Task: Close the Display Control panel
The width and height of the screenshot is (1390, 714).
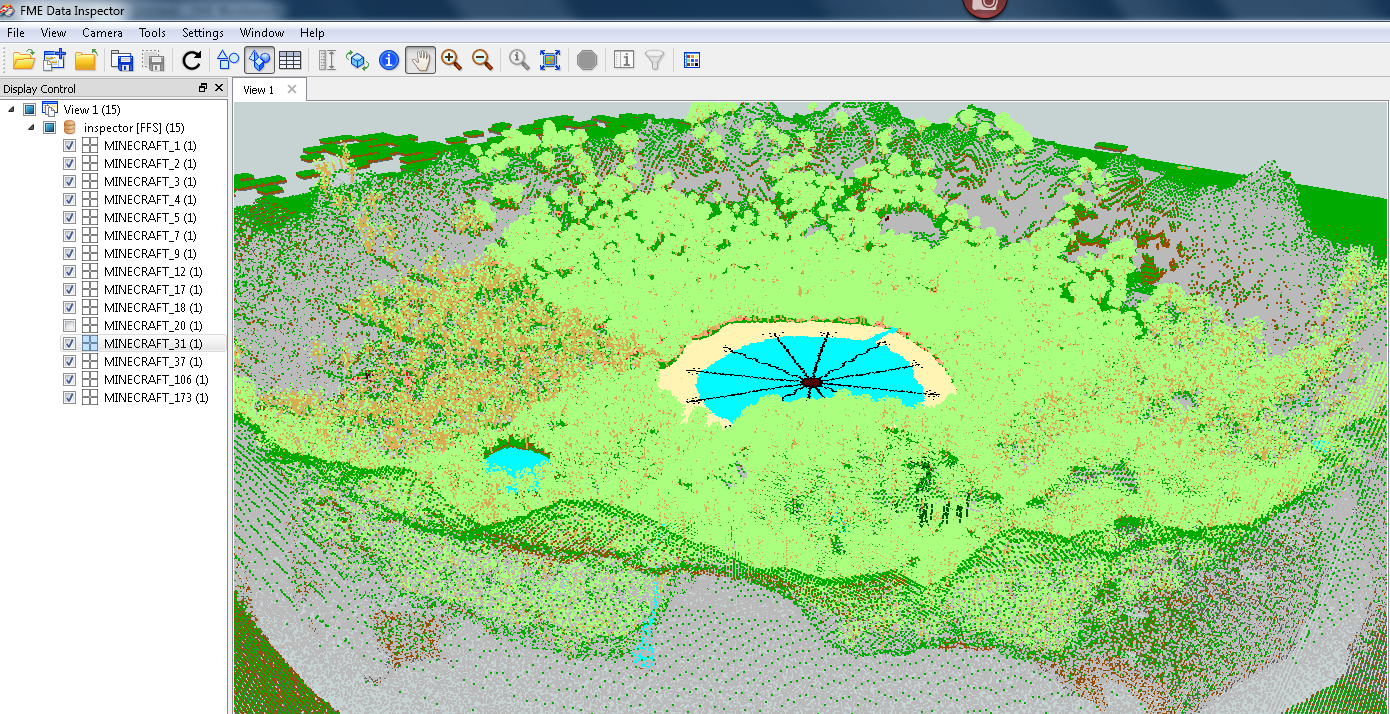Action: (x=219, y=88)
